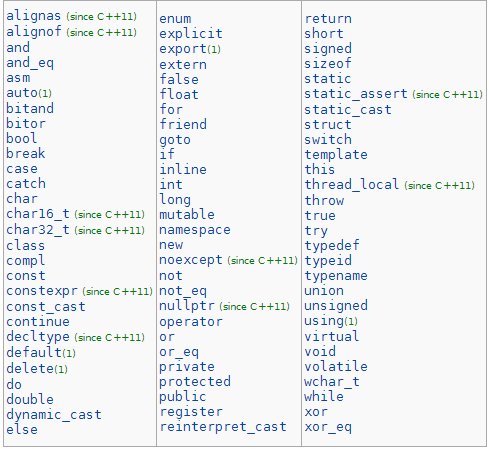This screenshot has width=489, height=449.
Task: Click the explicit keyword link
Action: point(191,34)
